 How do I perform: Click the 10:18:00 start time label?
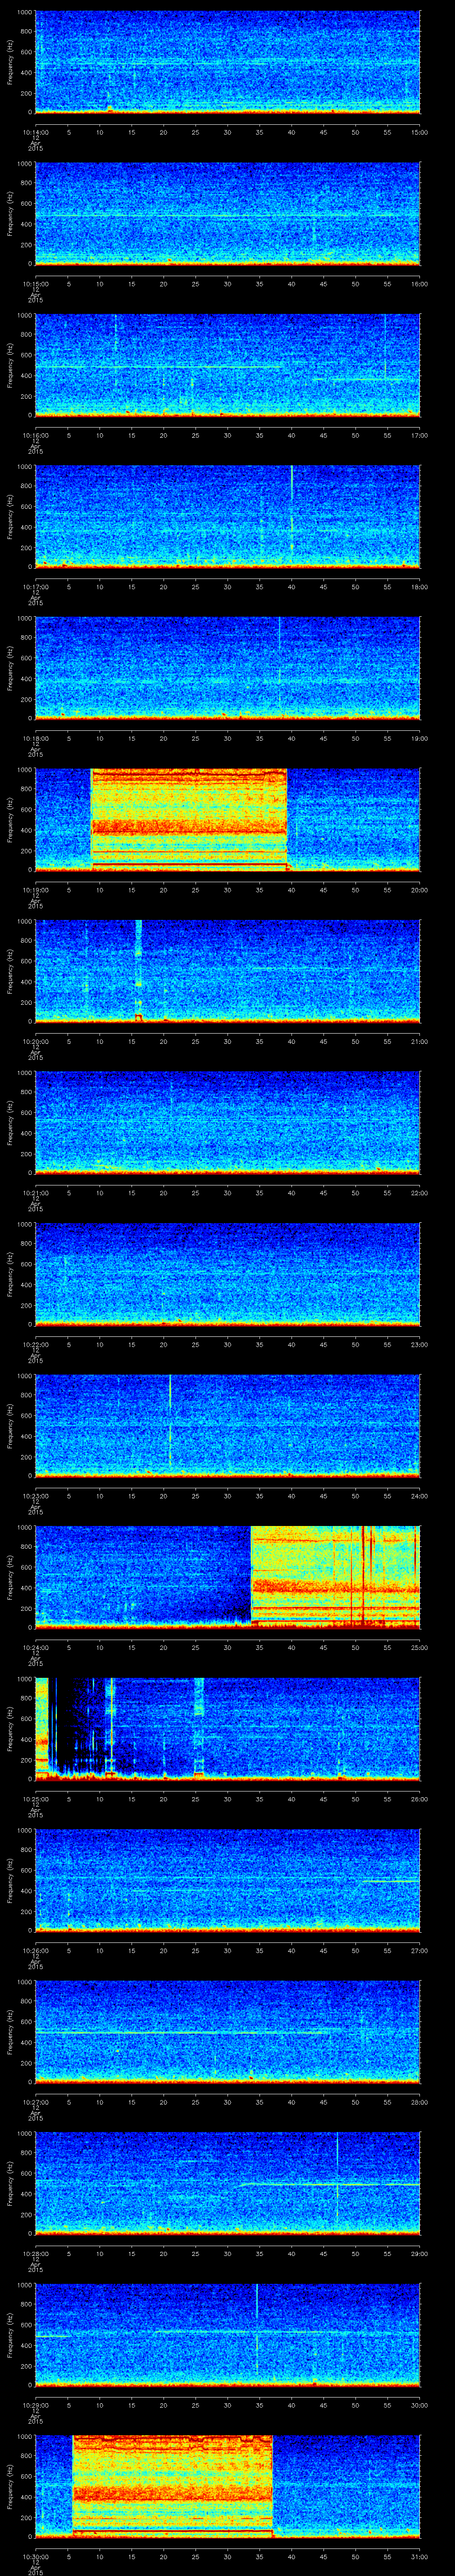(35, 738)
